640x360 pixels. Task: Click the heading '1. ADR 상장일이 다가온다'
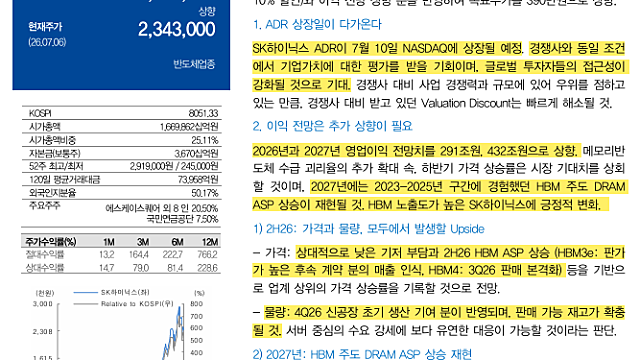coord(317,24)
